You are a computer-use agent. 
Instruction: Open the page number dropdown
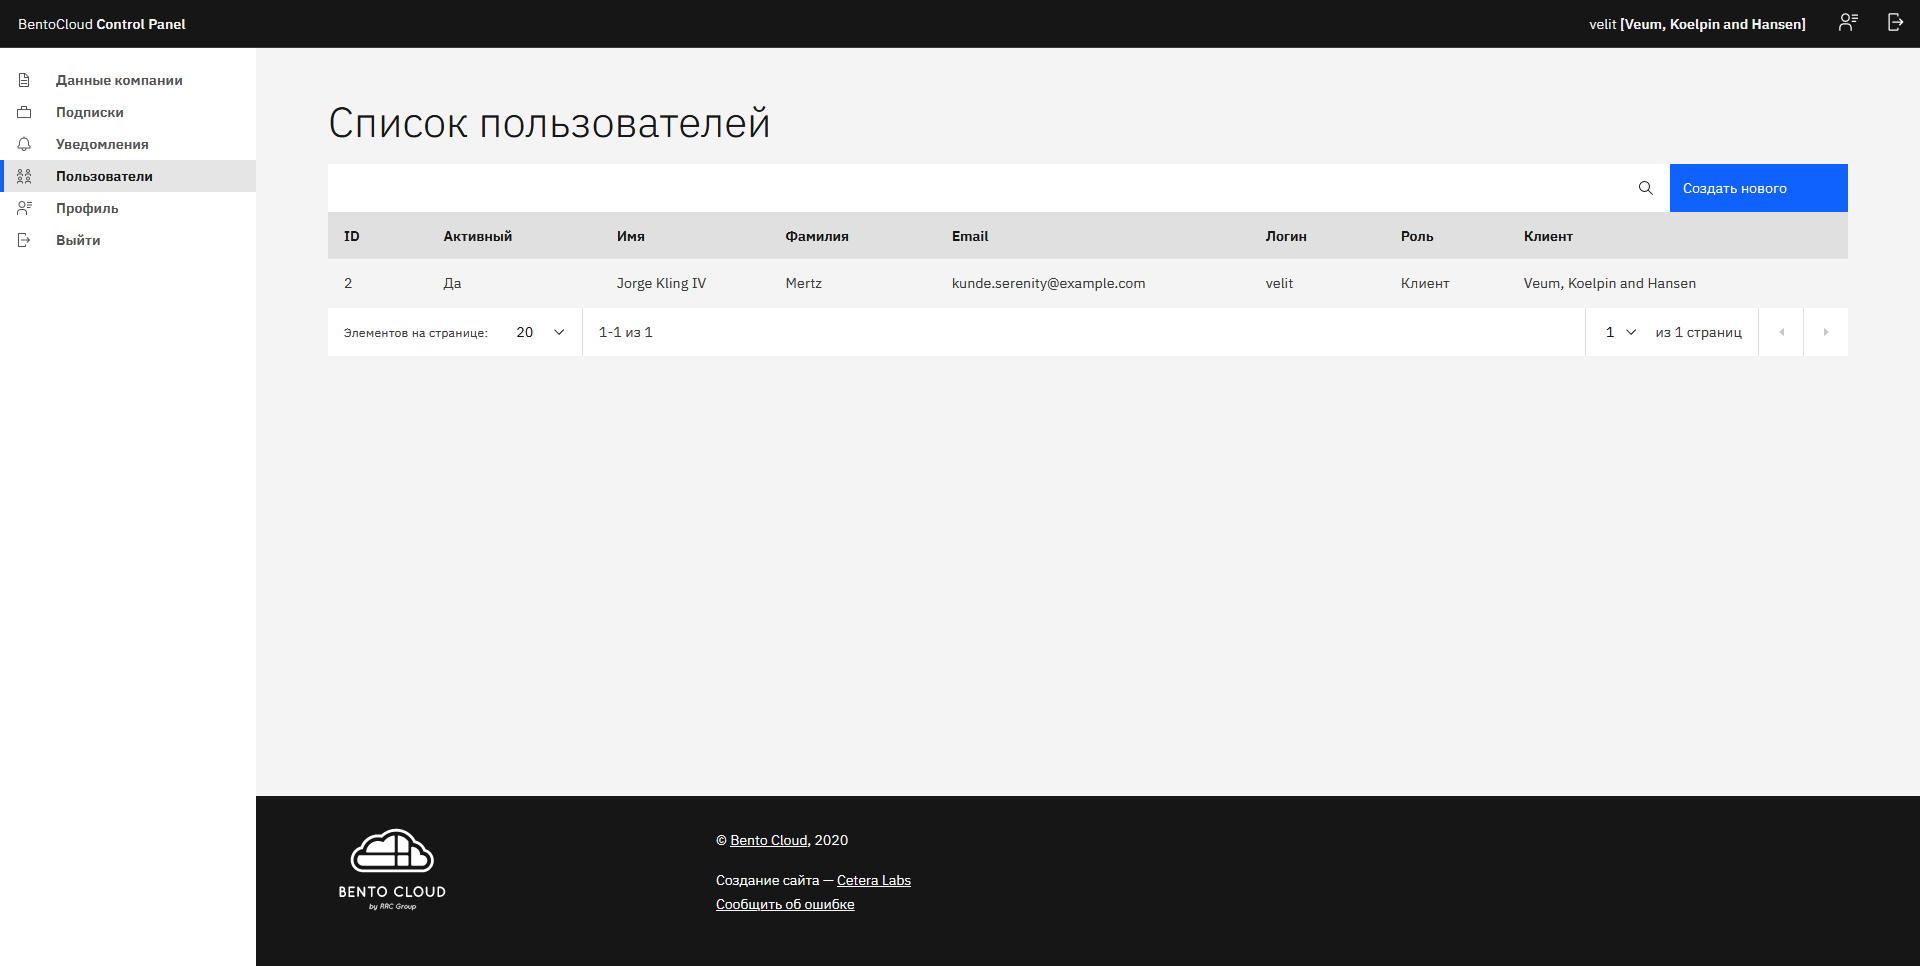[1620, 332]
